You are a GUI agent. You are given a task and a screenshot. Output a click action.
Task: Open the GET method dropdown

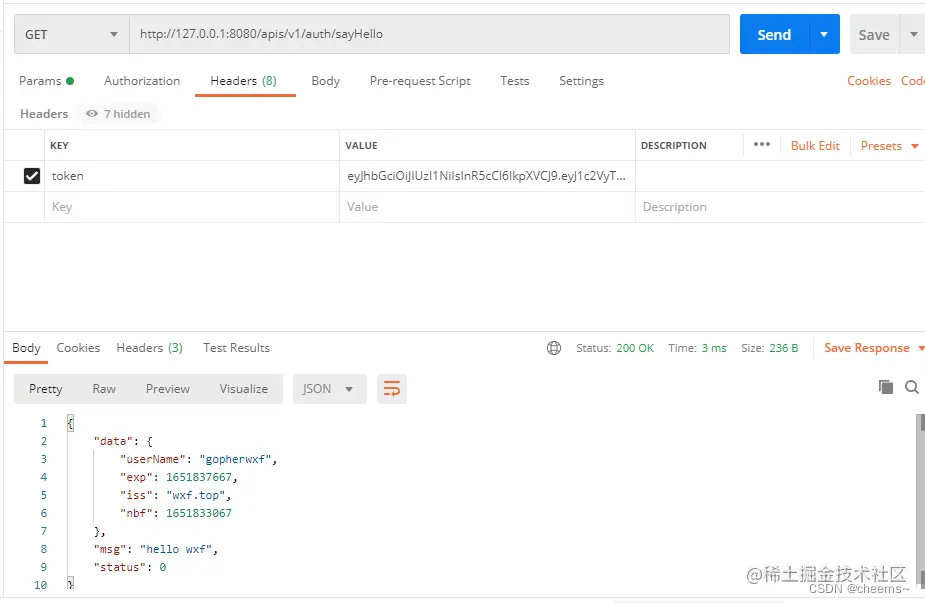pos(71,34)
